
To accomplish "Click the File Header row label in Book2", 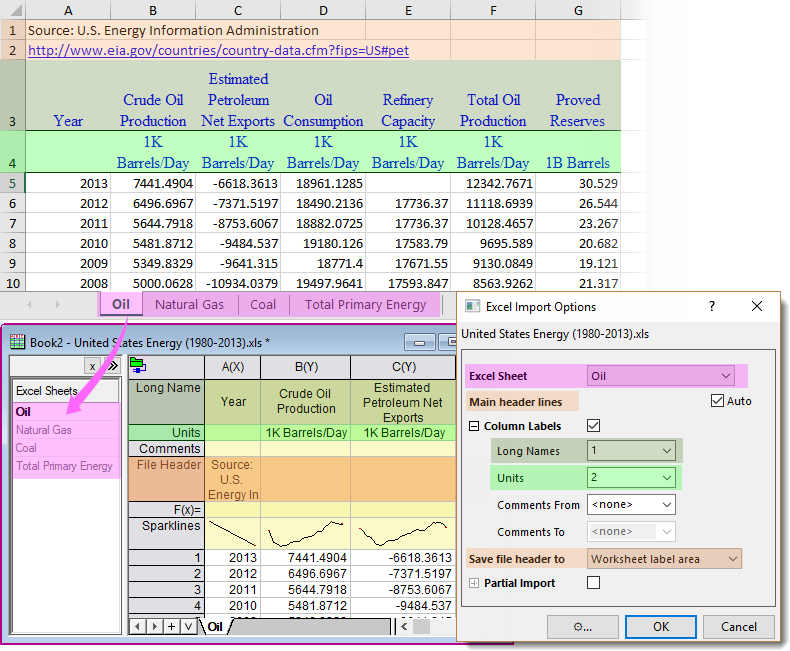I will (167, 479).
